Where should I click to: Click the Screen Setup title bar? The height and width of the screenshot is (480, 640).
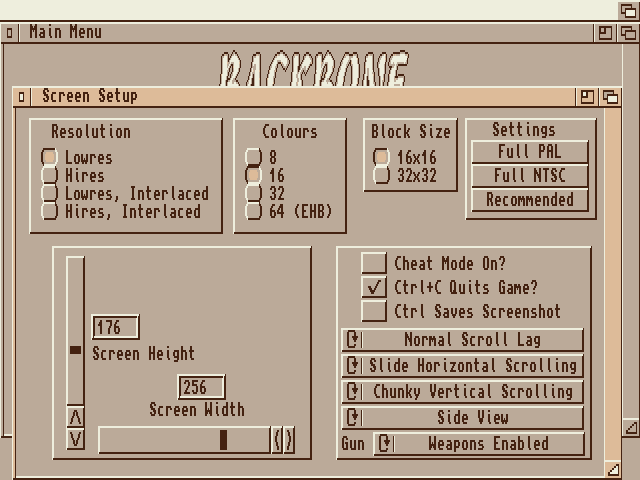tap(302, 97)
